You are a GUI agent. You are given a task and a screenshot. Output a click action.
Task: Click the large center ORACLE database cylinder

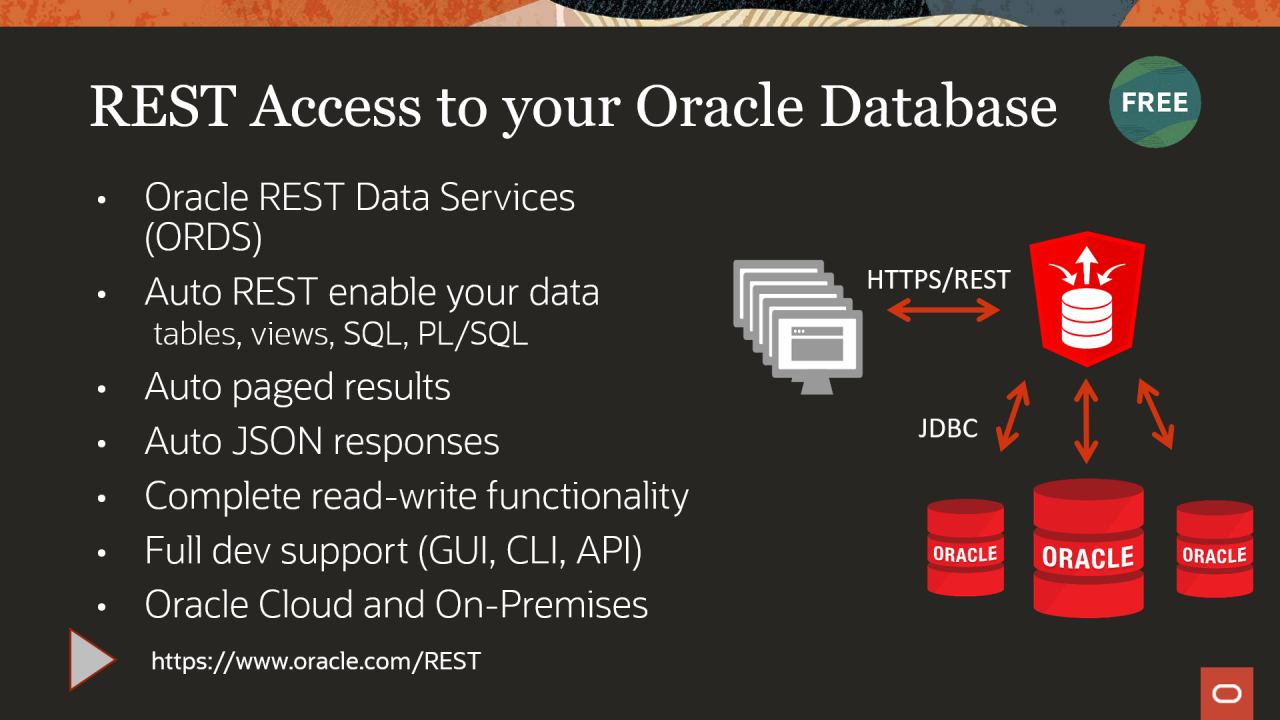point(1088,548)
